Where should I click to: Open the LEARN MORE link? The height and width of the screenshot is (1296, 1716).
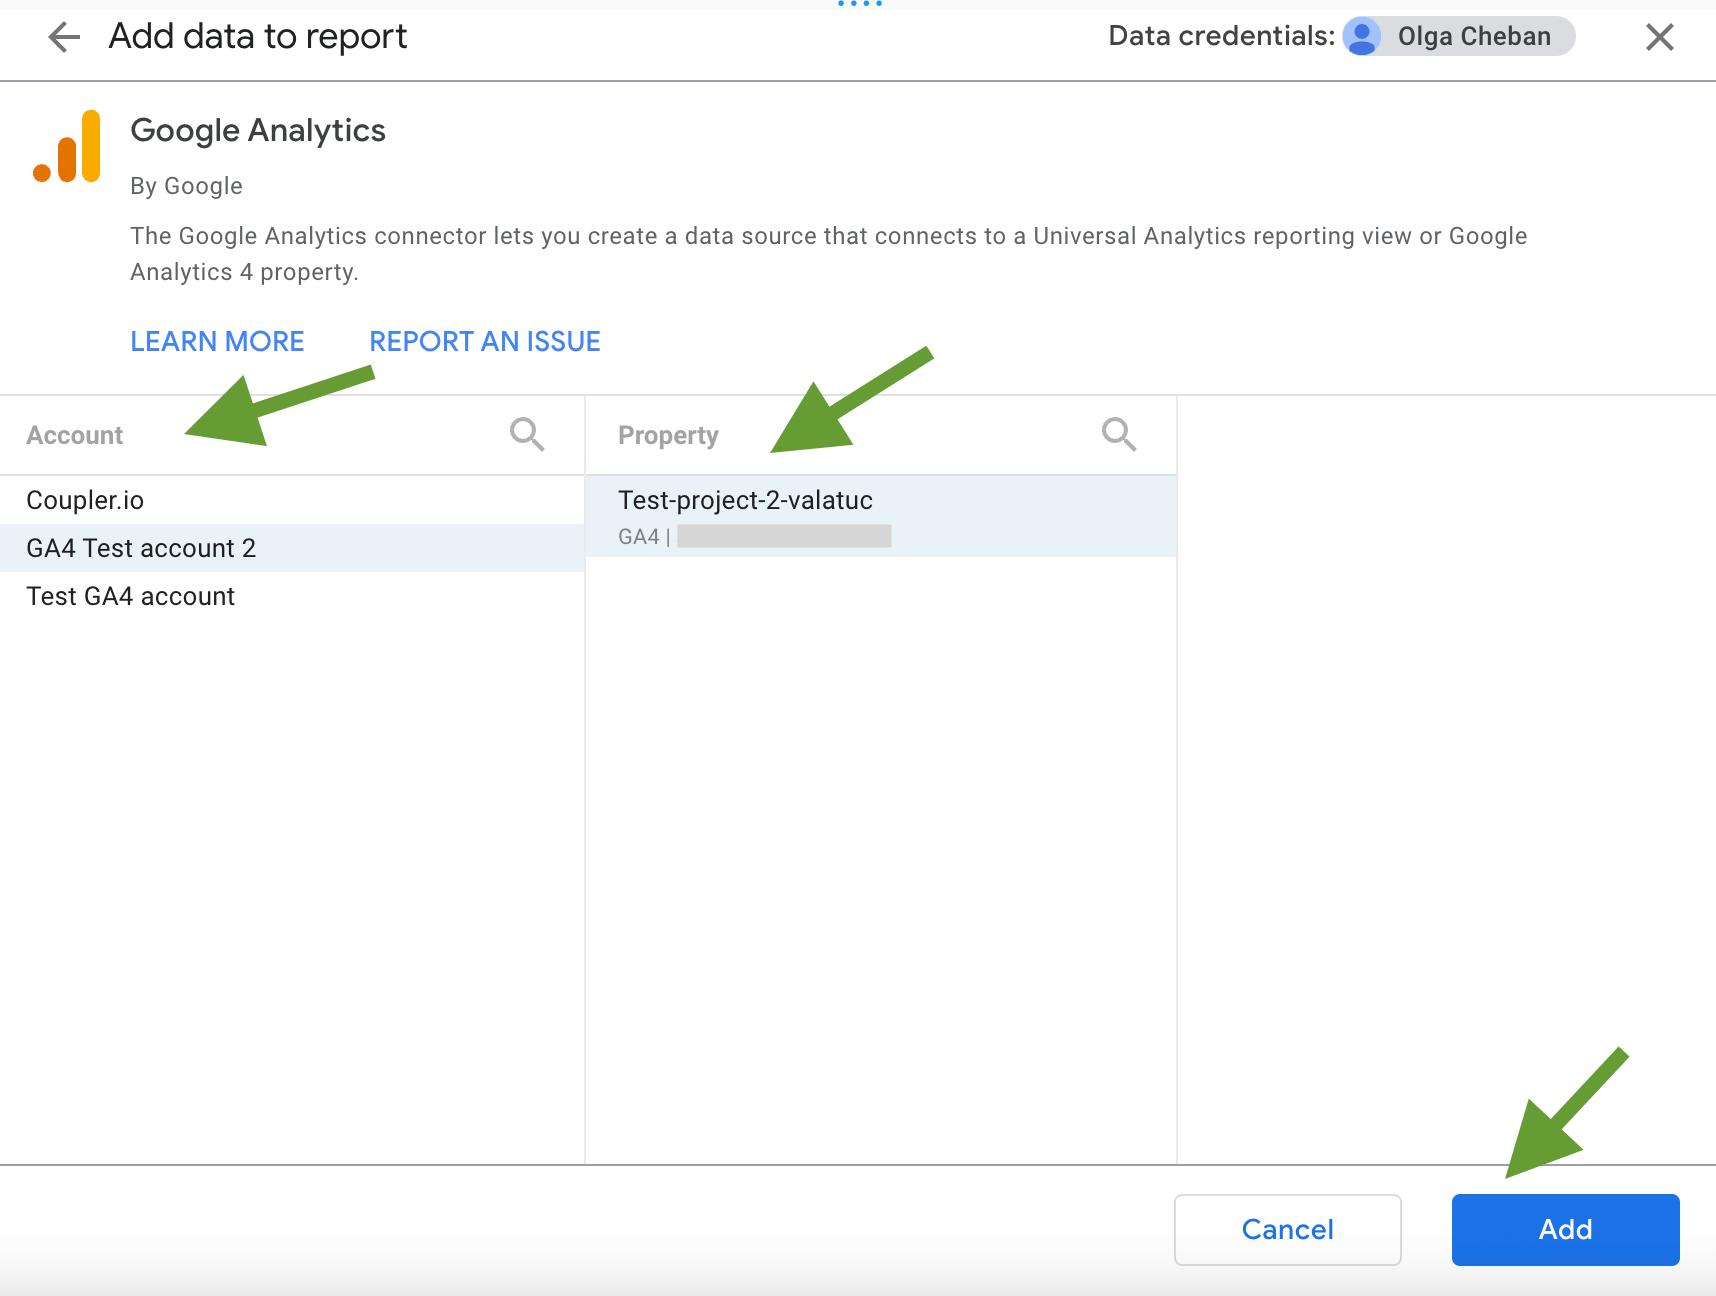[x=217, y=342]
